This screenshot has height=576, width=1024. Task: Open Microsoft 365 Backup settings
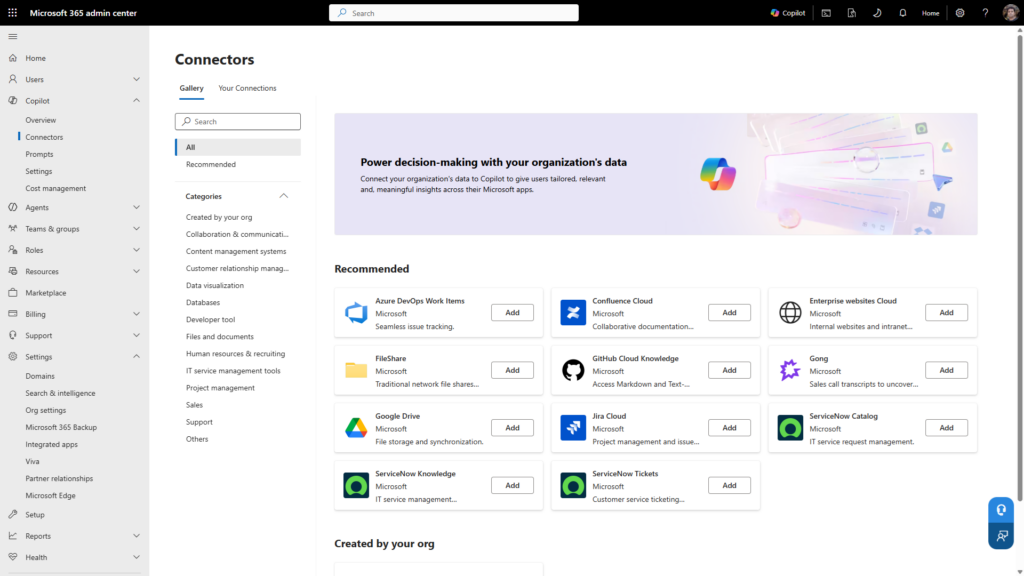click(61, 427)
